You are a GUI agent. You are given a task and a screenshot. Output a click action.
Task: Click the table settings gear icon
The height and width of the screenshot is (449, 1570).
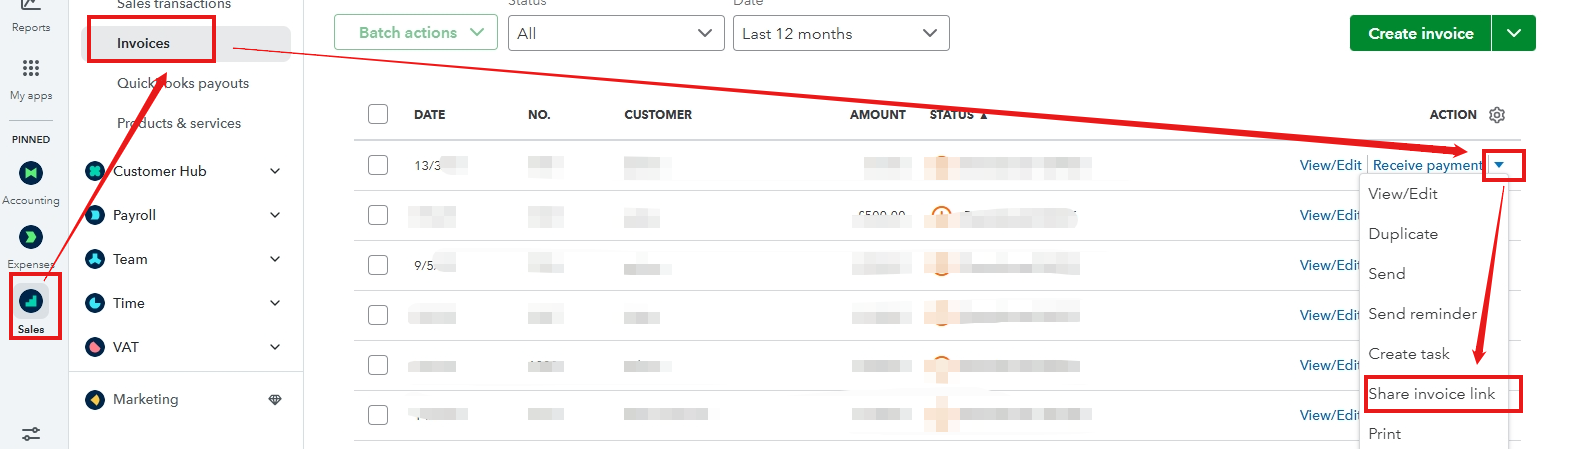(x=1497, y=115)
